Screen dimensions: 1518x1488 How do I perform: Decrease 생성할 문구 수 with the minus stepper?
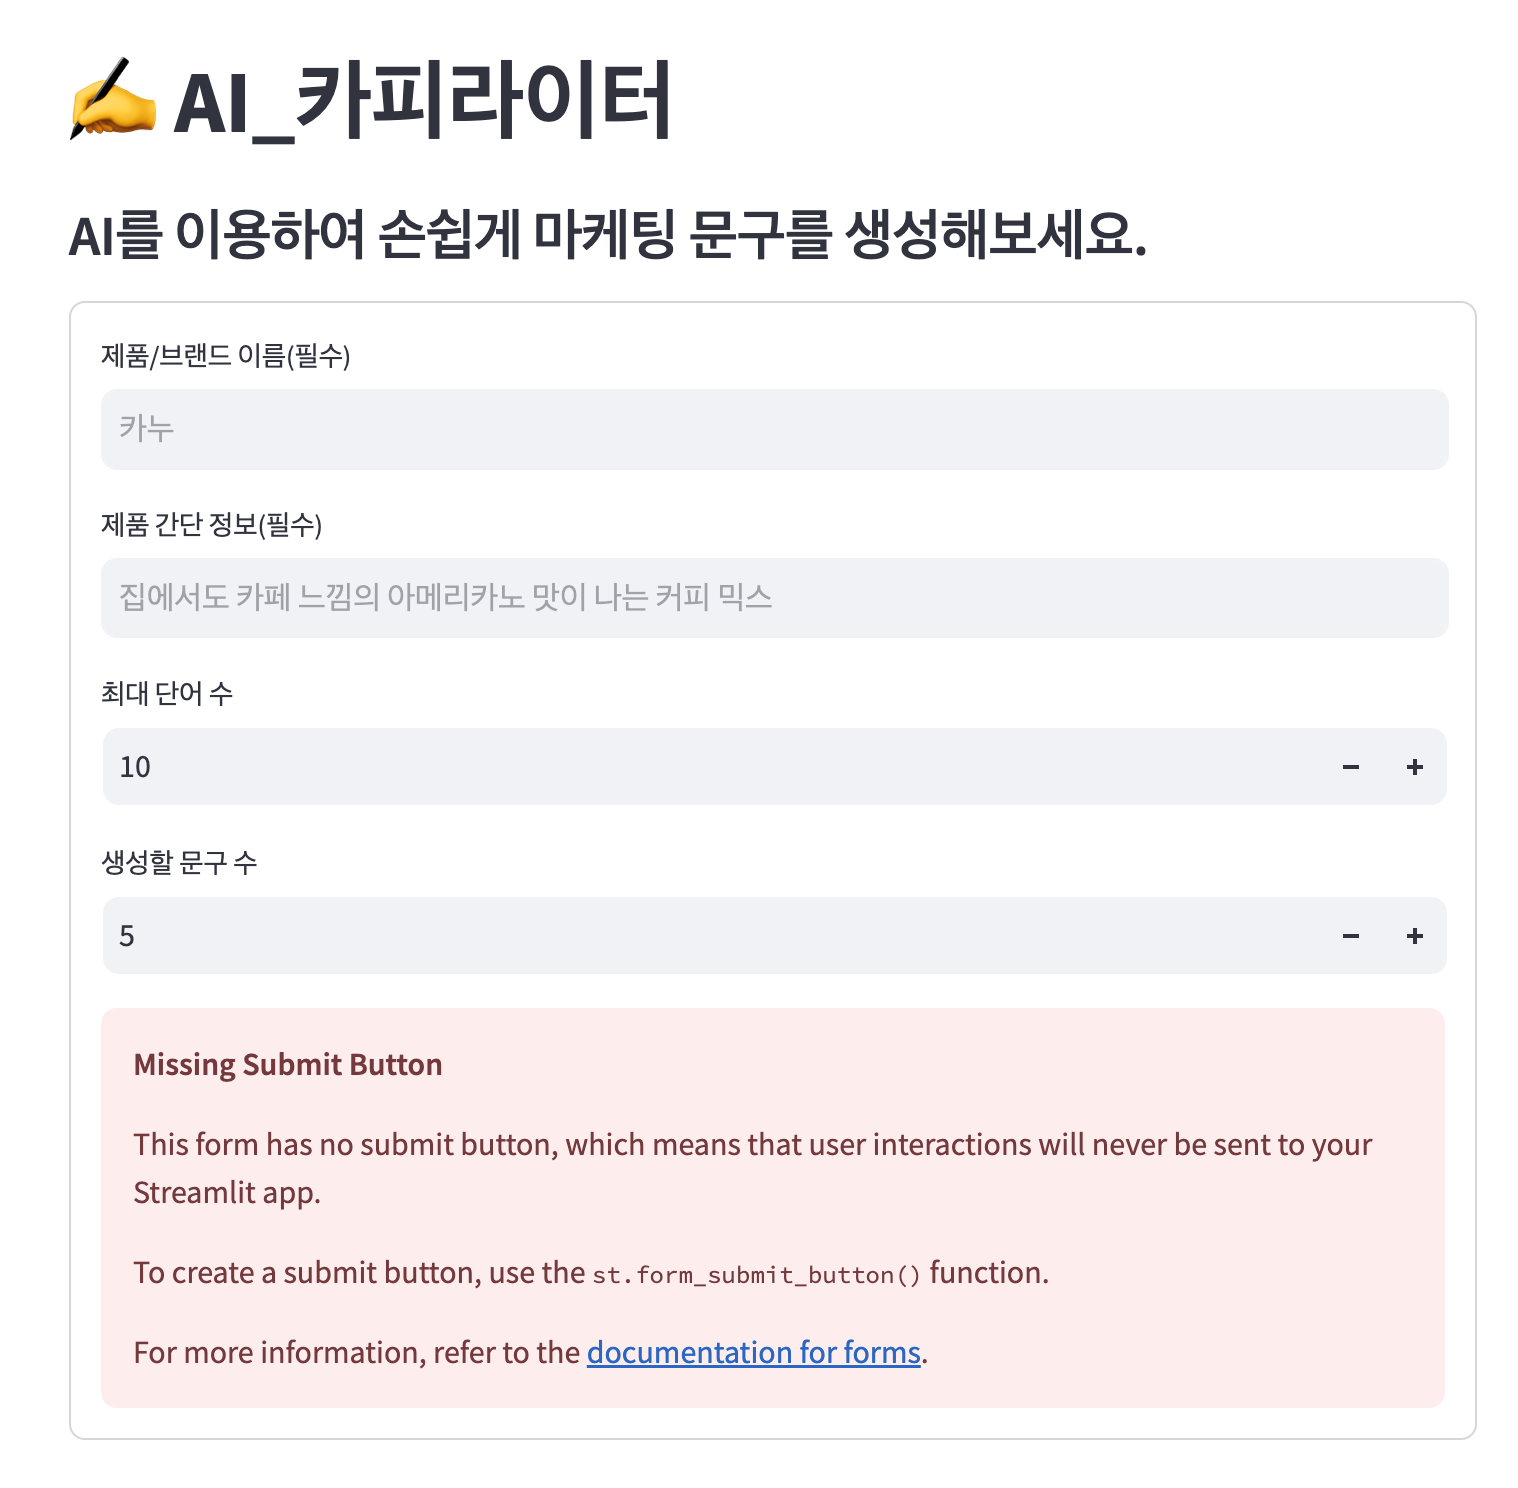(x=1350, y=936)
